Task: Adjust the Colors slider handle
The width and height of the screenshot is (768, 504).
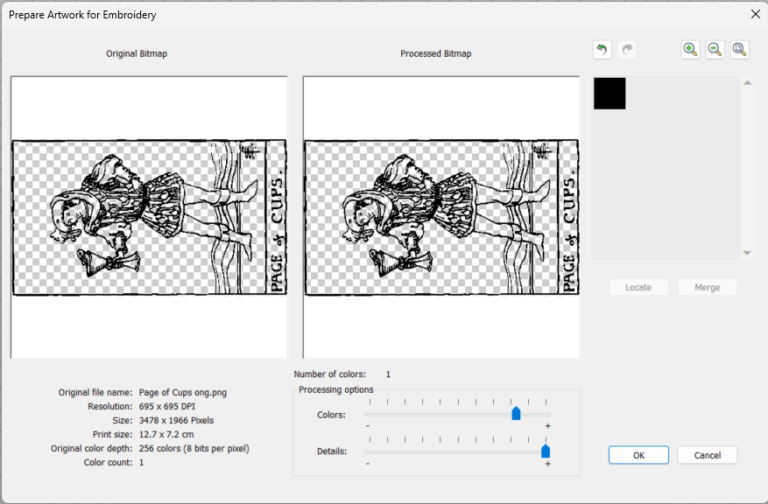Action: pyautogui.click(x=516, y=413)
